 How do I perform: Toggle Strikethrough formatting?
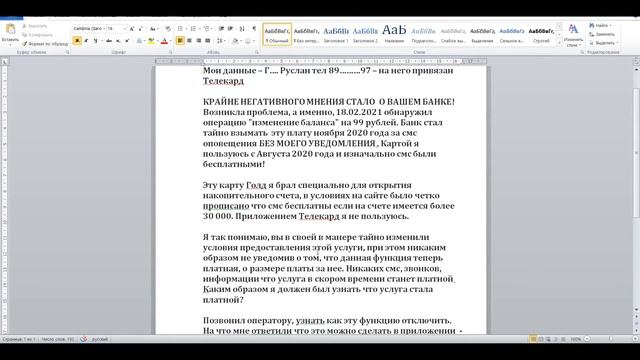[109, 41]
